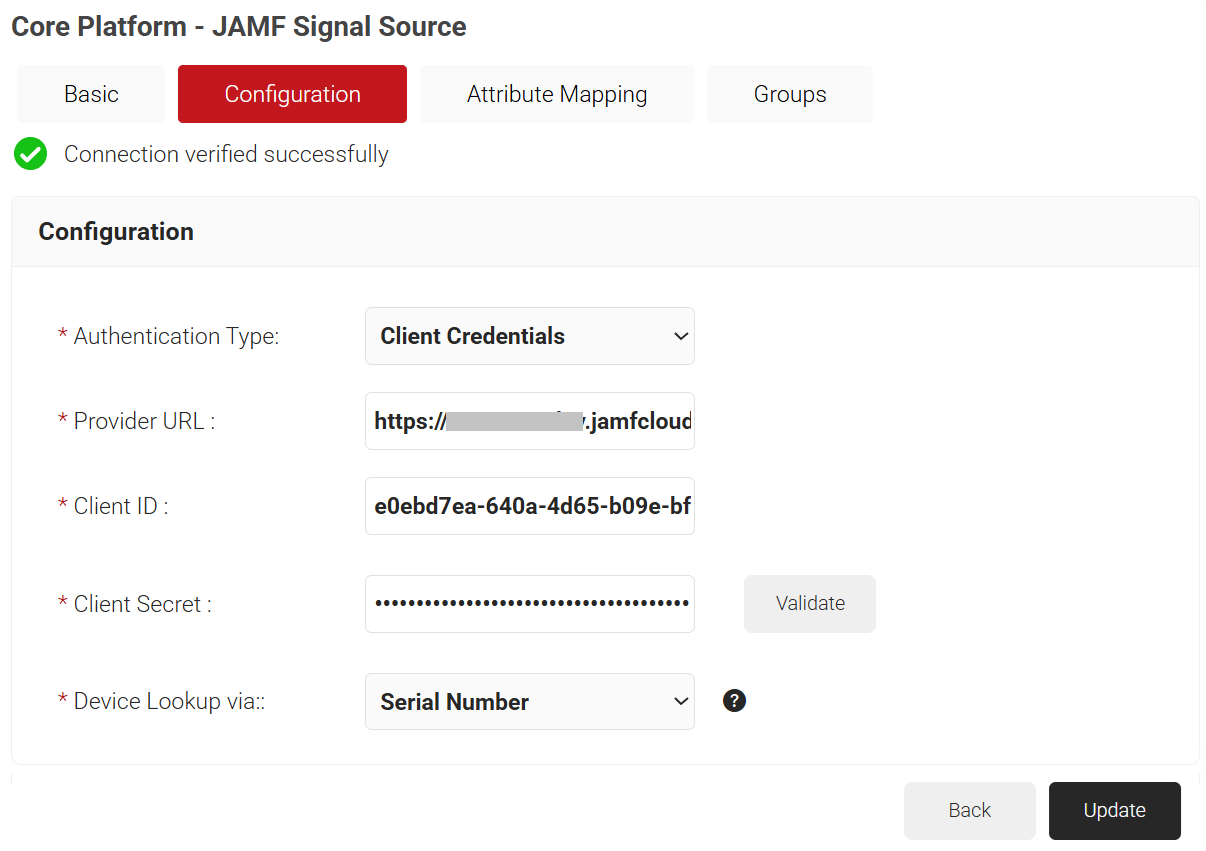Focus the Provider URL input field

[530, 421]
